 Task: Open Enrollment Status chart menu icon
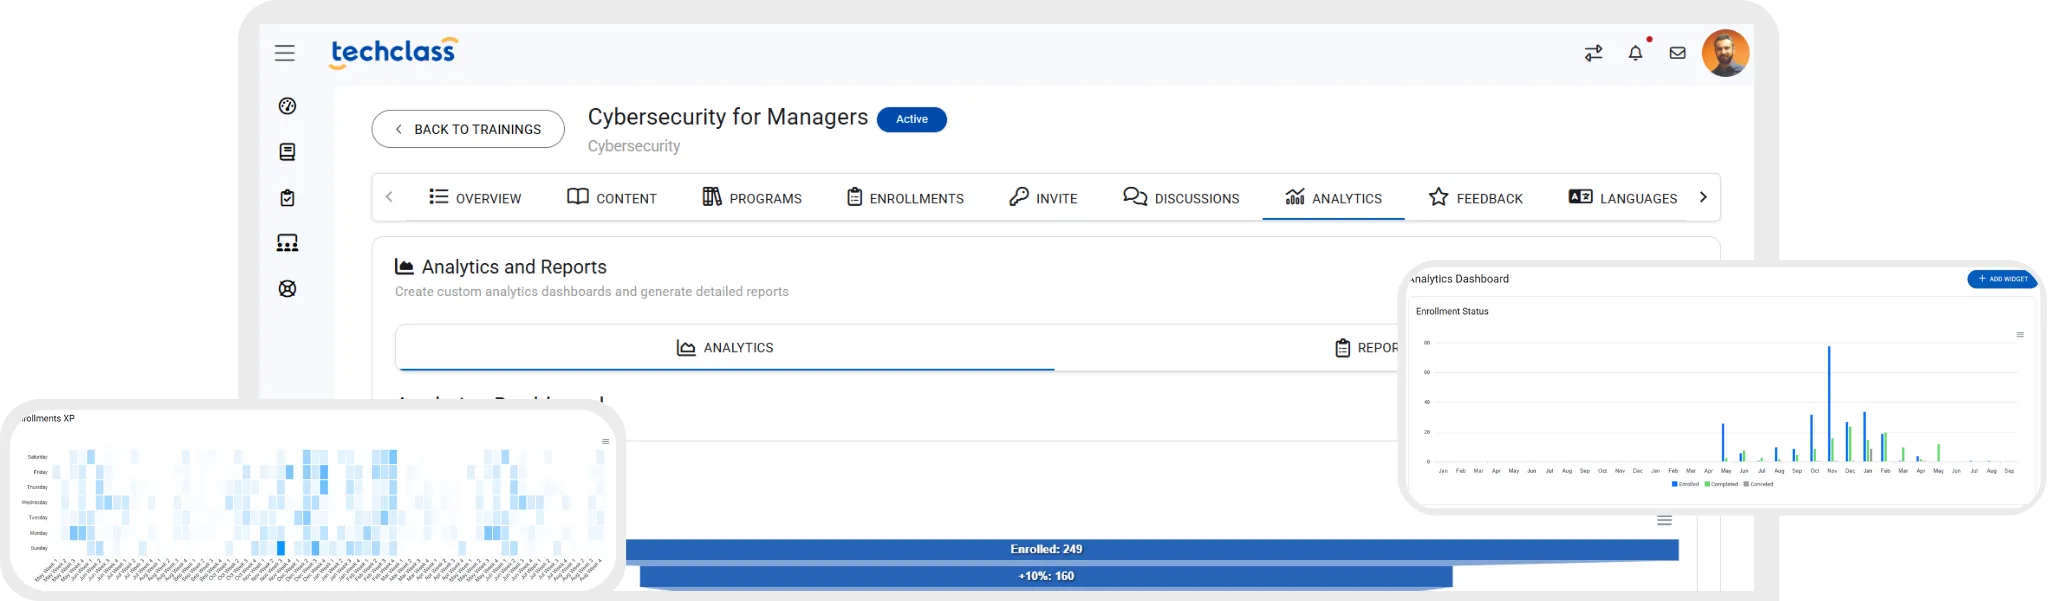point(2020,335)
